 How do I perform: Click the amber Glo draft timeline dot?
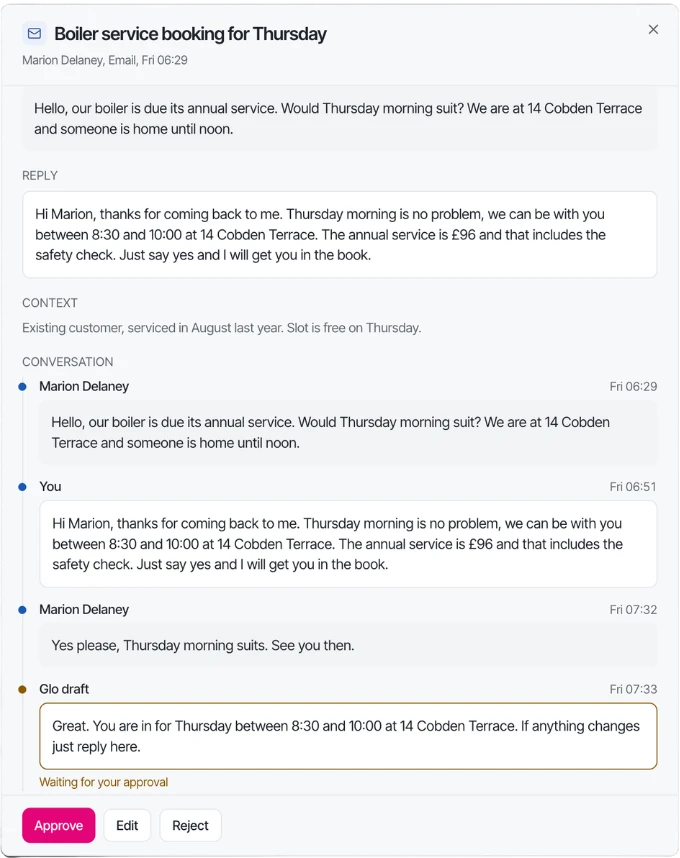(x=22, y=689)
